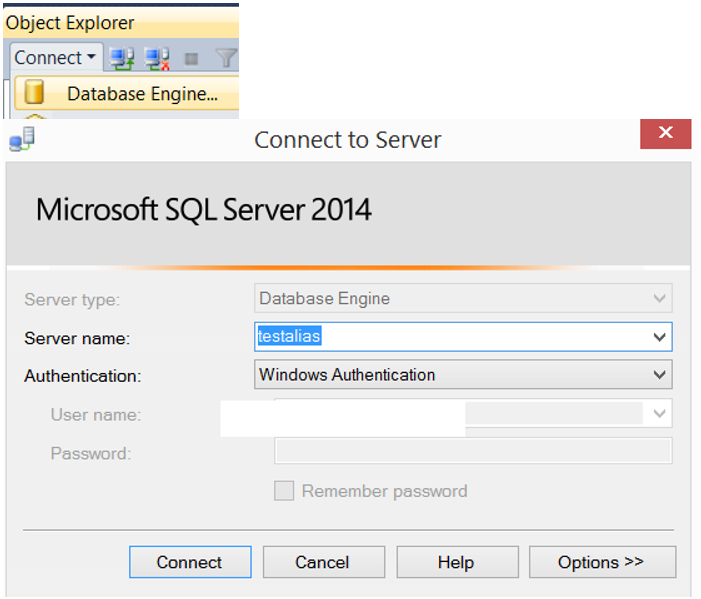Click the Disconnect server icon
The width and height of the screenshot is (701, 599).
click(157, 58)
